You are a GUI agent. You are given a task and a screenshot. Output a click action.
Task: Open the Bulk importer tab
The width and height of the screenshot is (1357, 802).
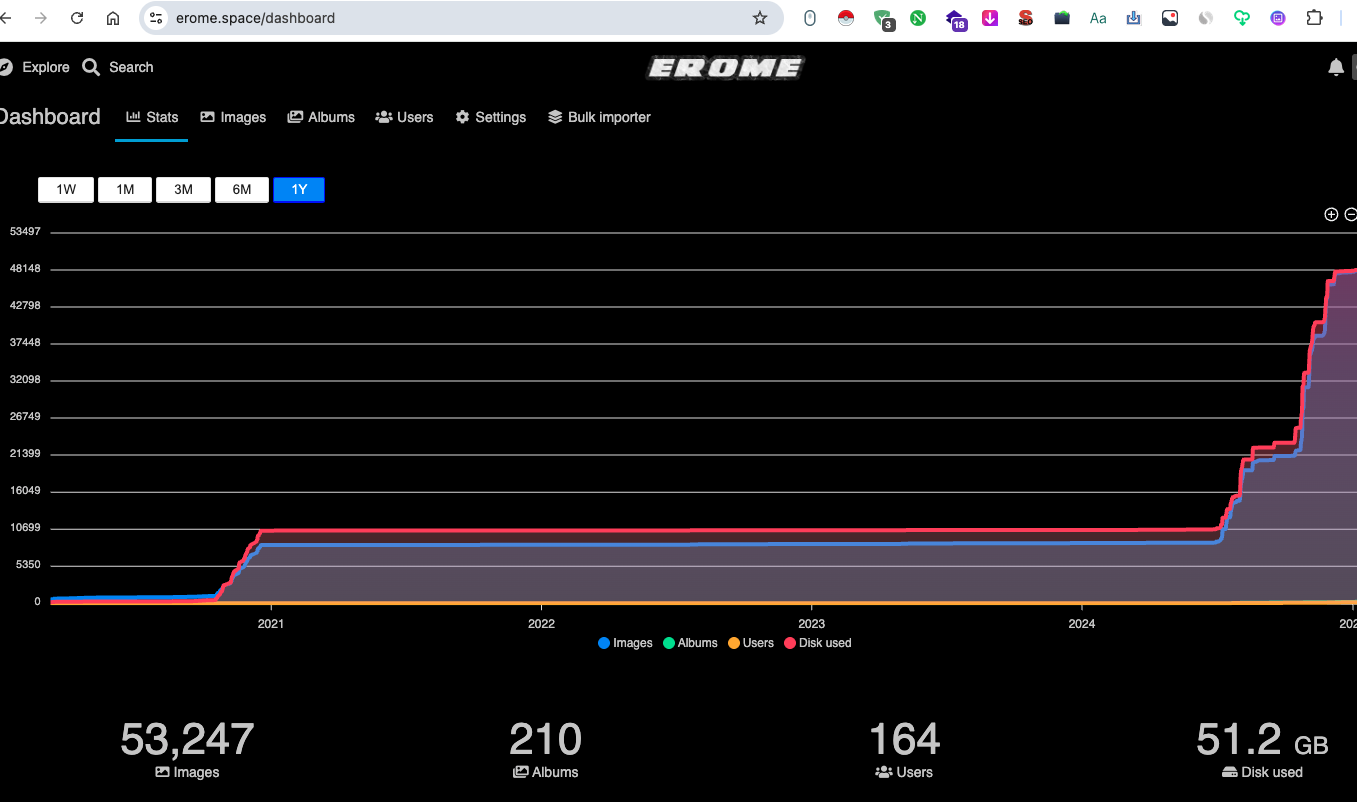[599, 117]
